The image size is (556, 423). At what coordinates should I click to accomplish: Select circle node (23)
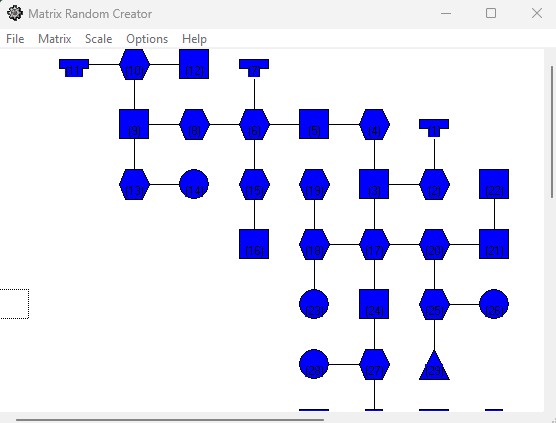pyautogui.click(x=314, y=304)
